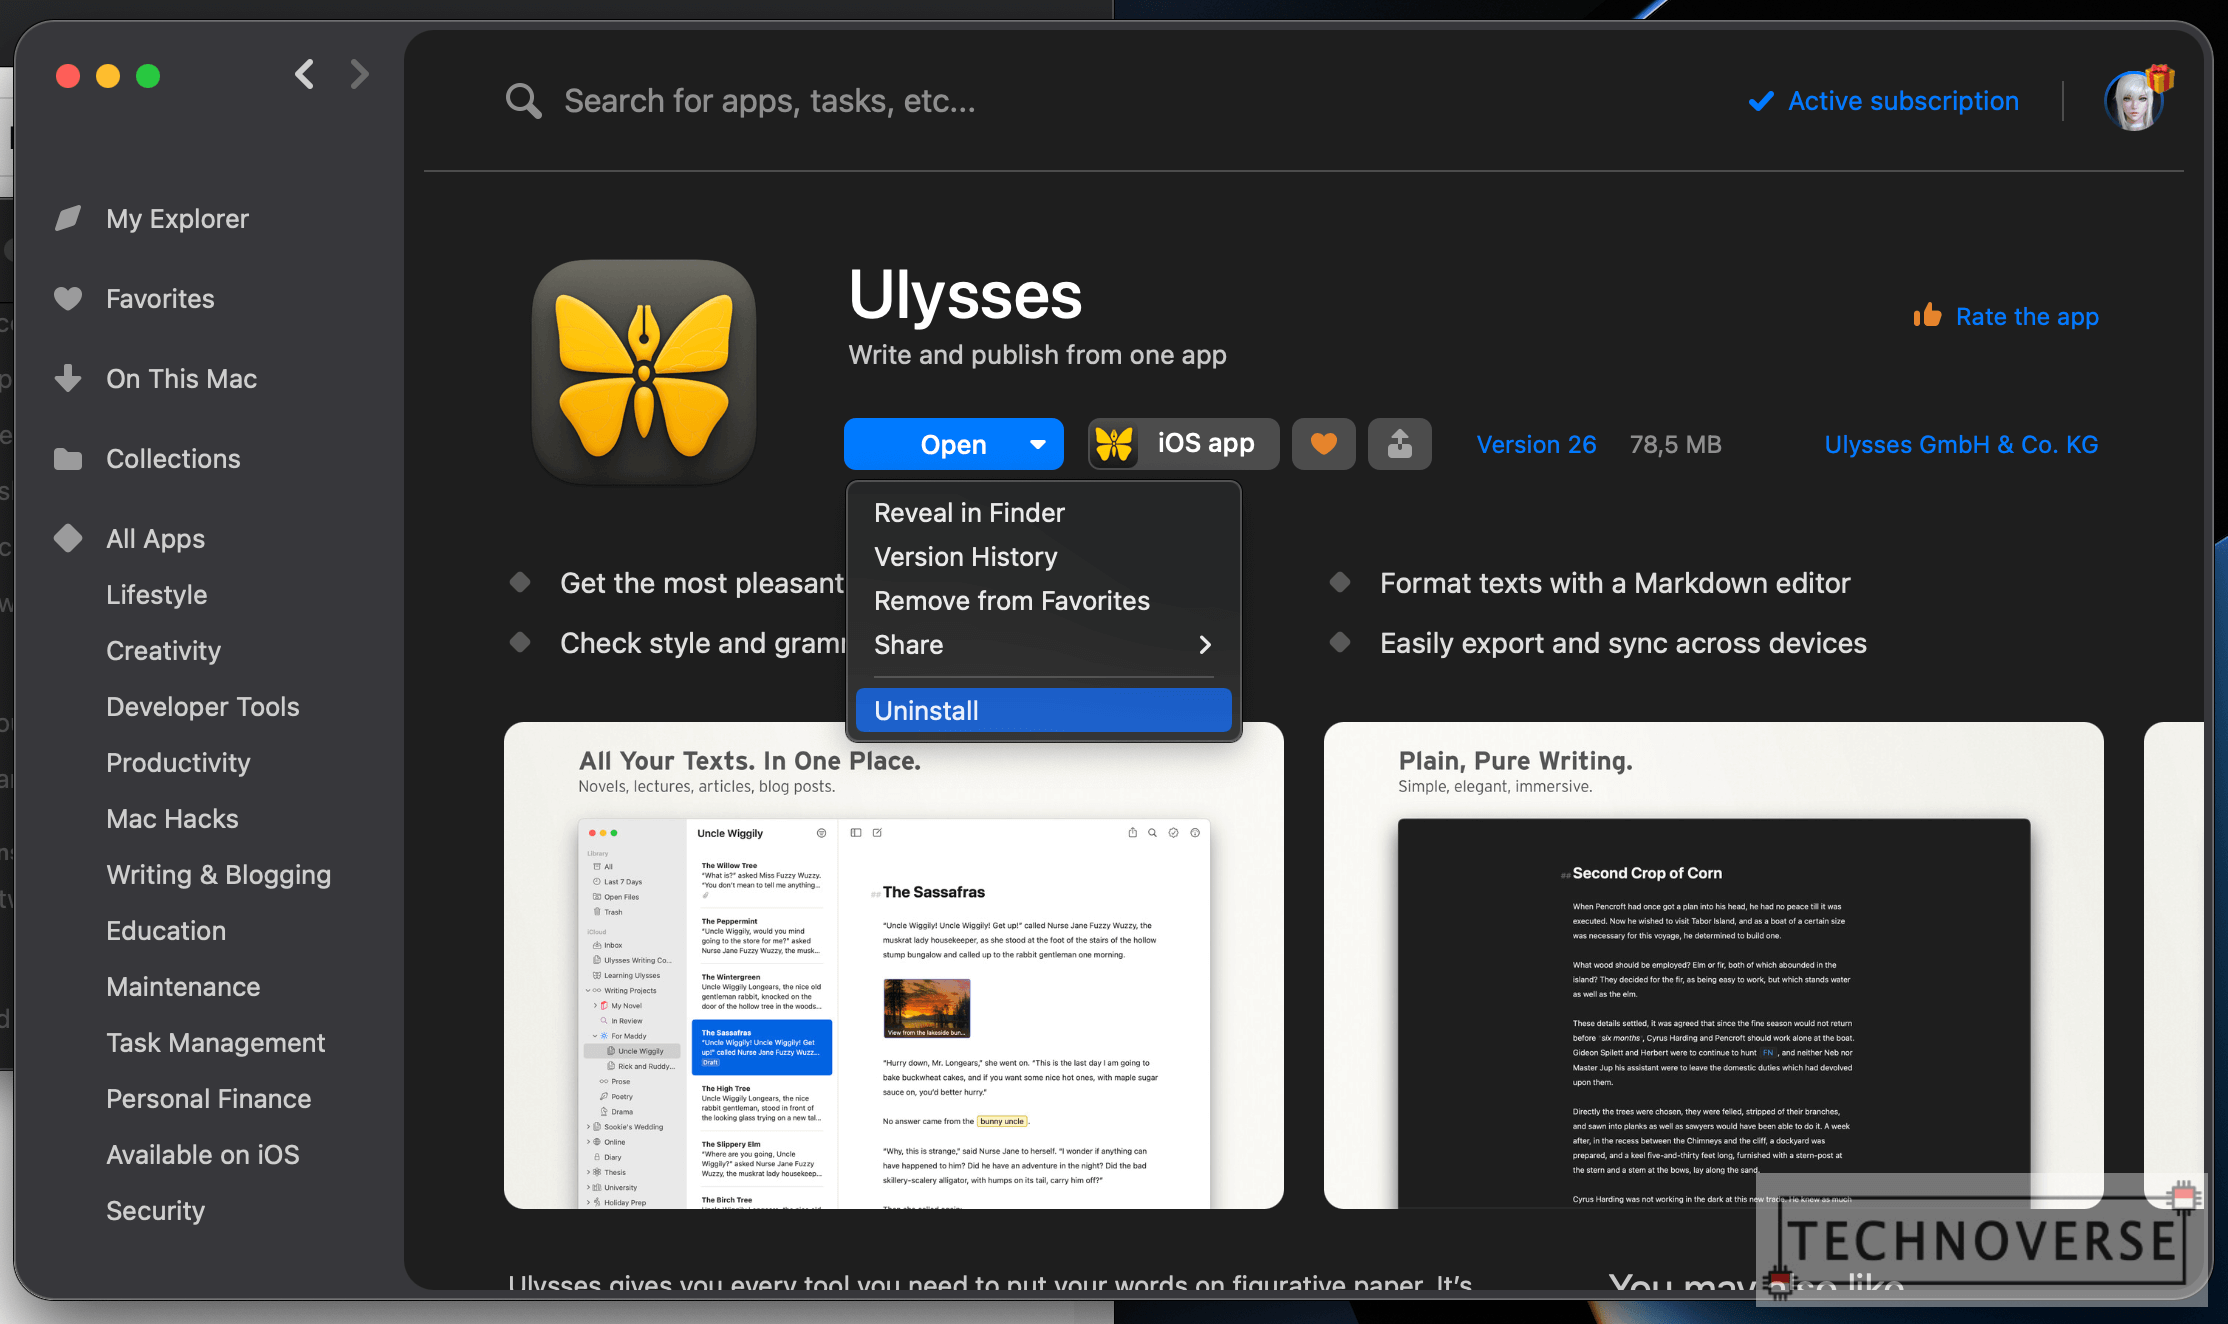The height and width of the screenshot is (1324, 2228).
Task: Select the Lifestyle category
Action: point(156,594)
